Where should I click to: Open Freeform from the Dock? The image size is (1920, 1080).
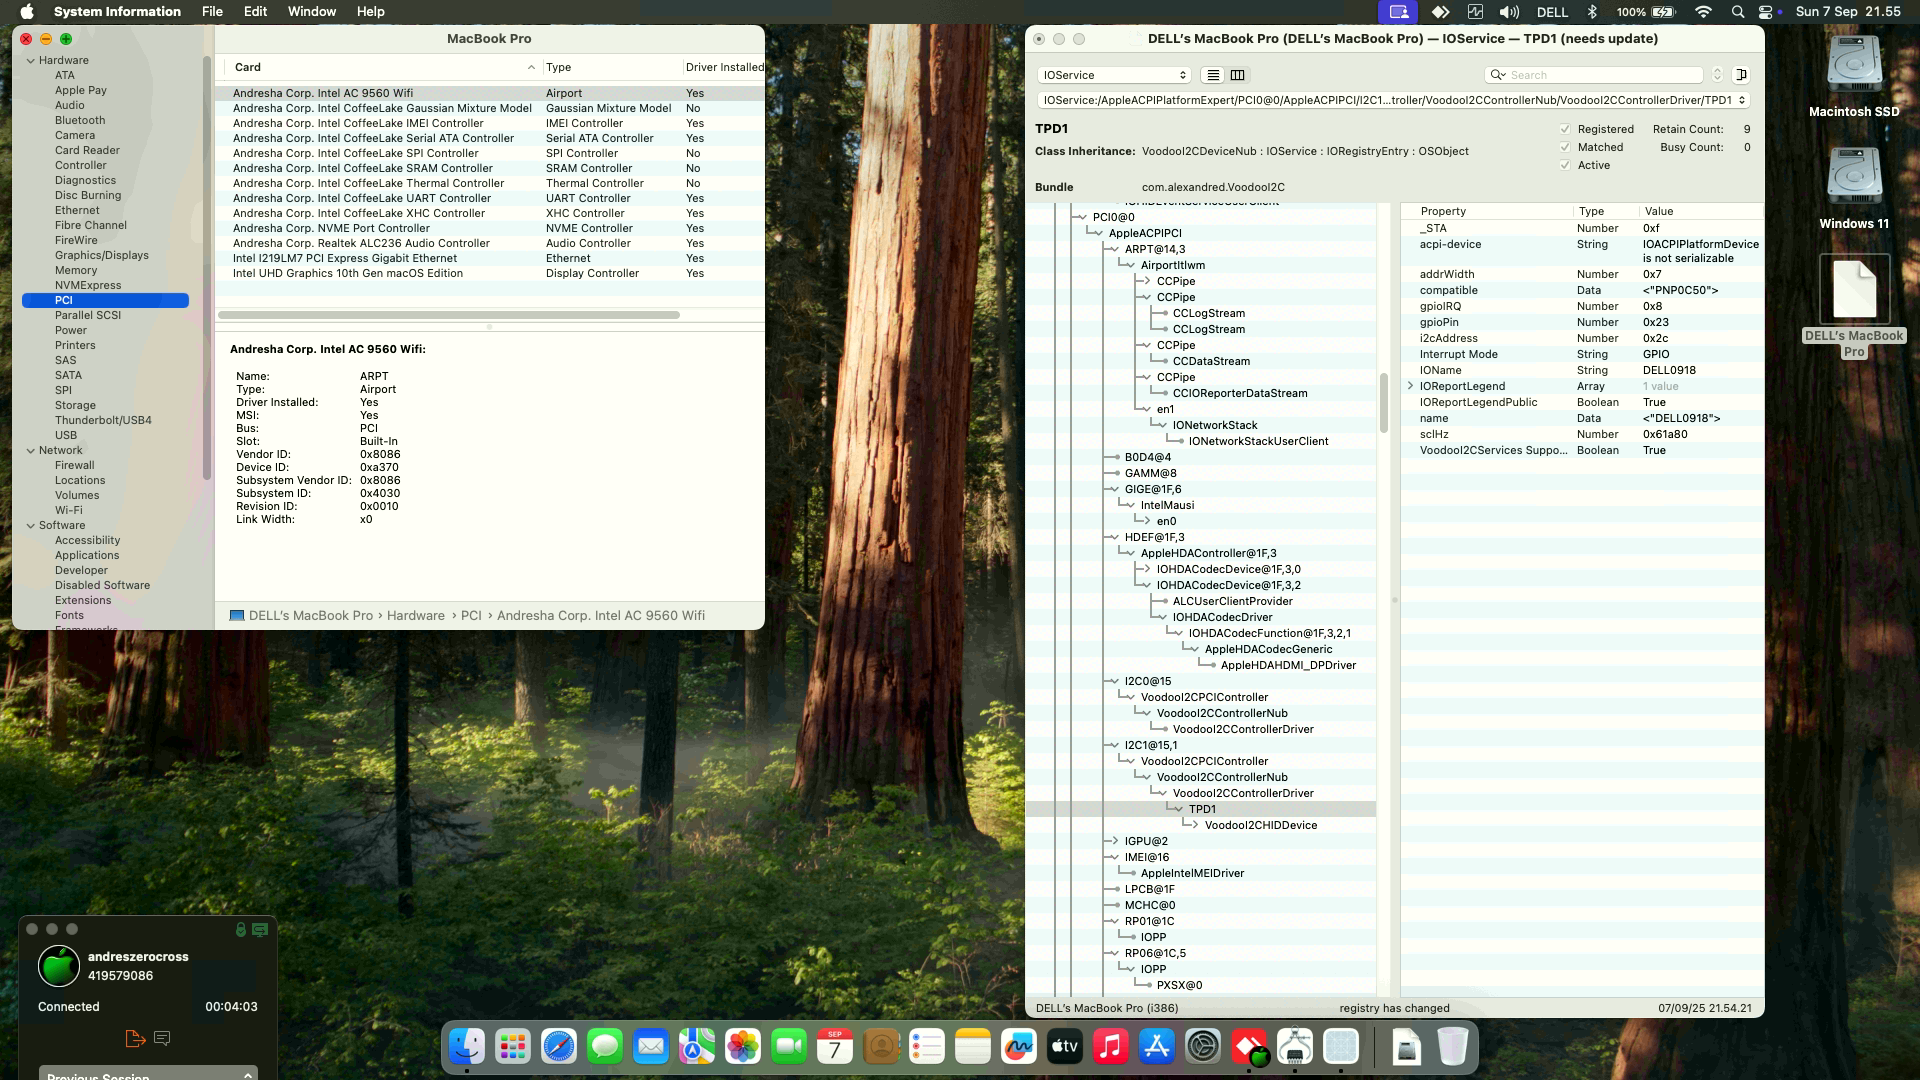[x=1019, y=1047]
